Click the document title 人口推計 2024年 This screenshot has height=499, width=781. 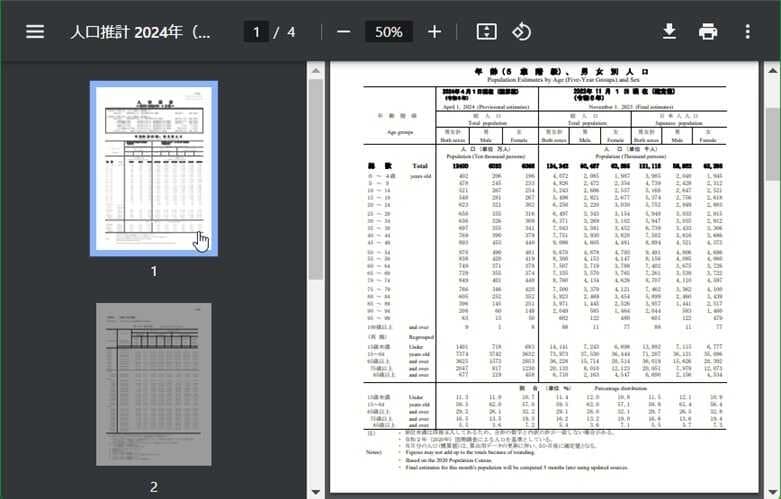click(141, 32)
